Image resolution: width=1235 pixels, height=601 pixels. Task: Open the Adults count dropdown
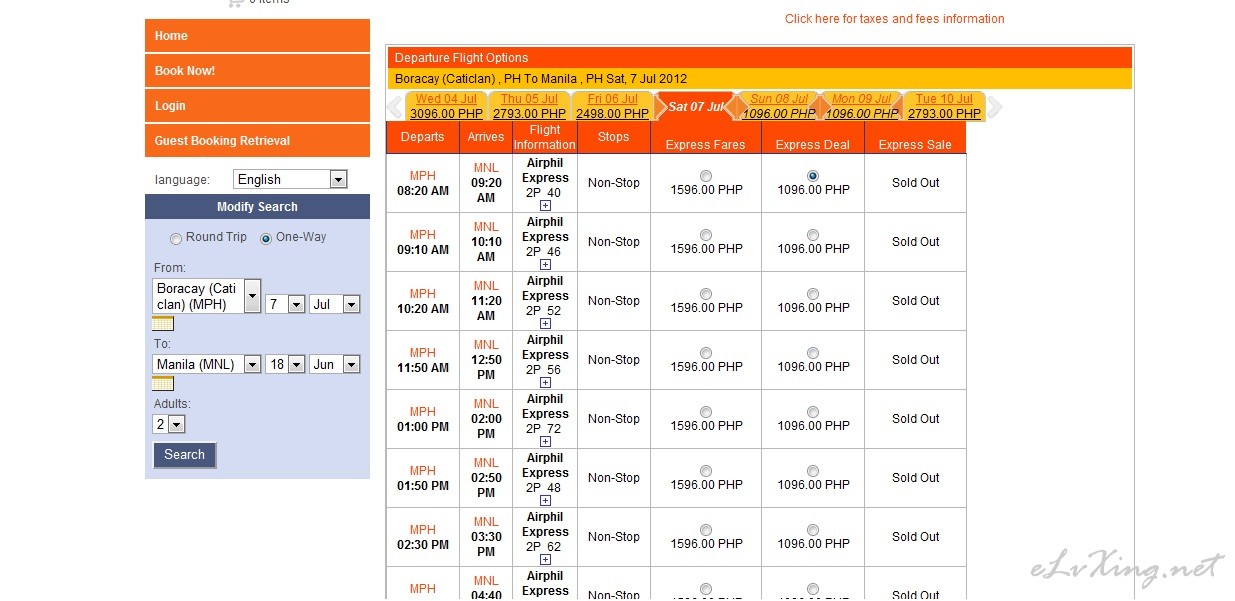169,424
